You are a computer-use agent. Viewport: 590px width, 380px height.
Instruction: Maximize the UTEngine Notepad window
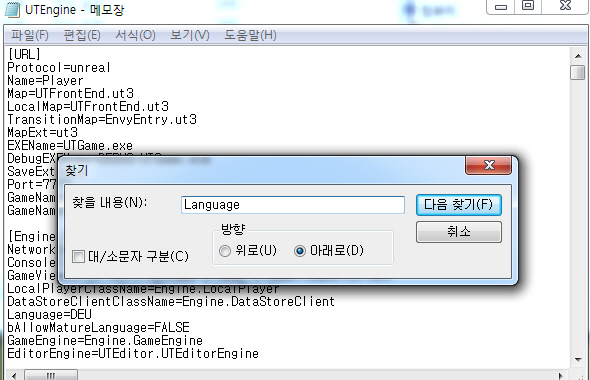(x=528, y=6)
